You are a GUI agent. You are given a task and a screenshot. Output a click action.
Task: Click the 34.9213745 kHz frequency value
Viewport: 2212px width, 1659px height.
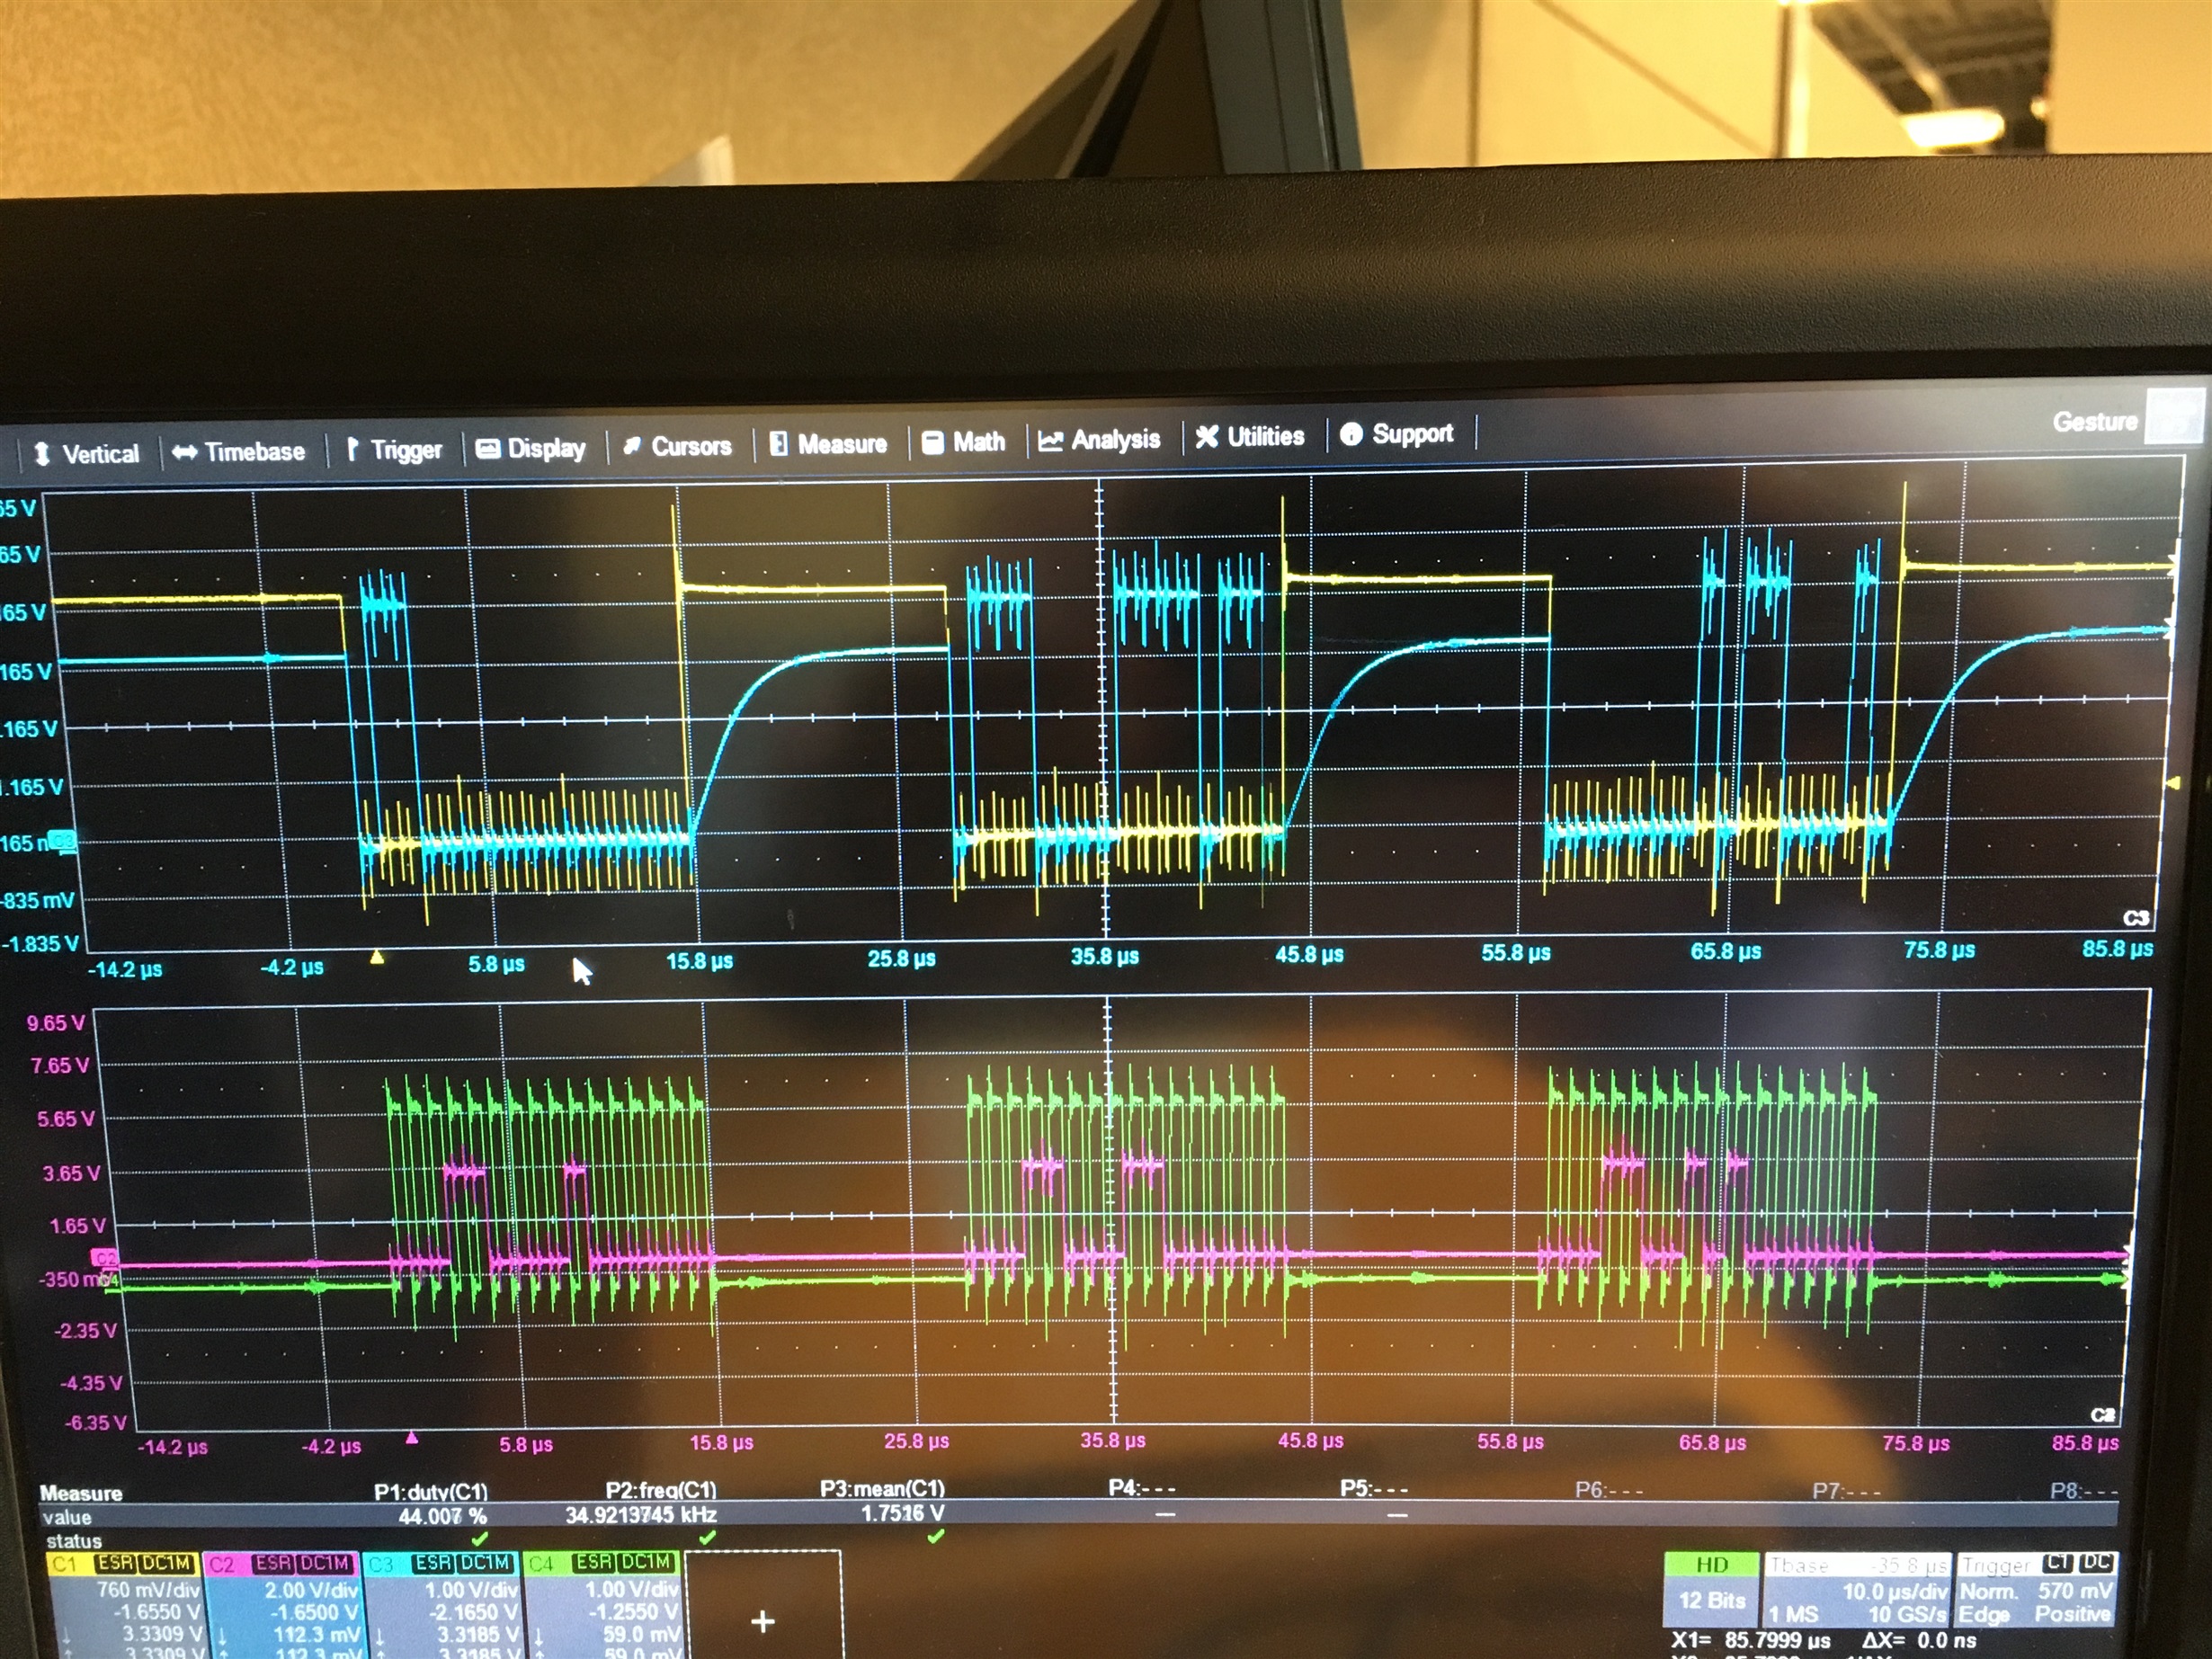click(641, 1514)
